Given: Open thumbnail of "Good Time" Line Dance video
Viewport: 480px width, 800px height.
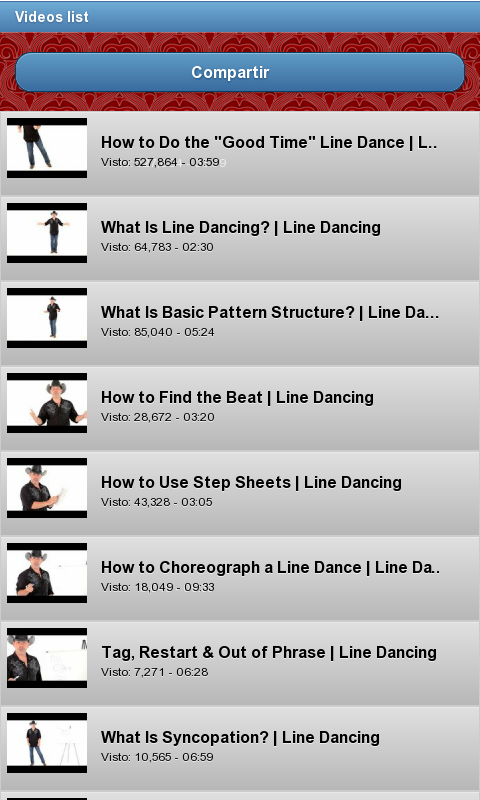Looking at the screenshot, I should [47, 148].
